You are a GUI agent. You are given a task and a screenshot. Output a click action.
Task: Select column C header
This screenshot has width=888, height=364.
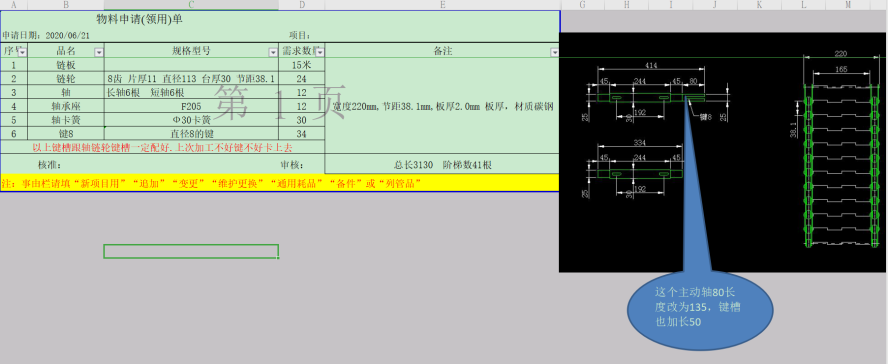191,5
